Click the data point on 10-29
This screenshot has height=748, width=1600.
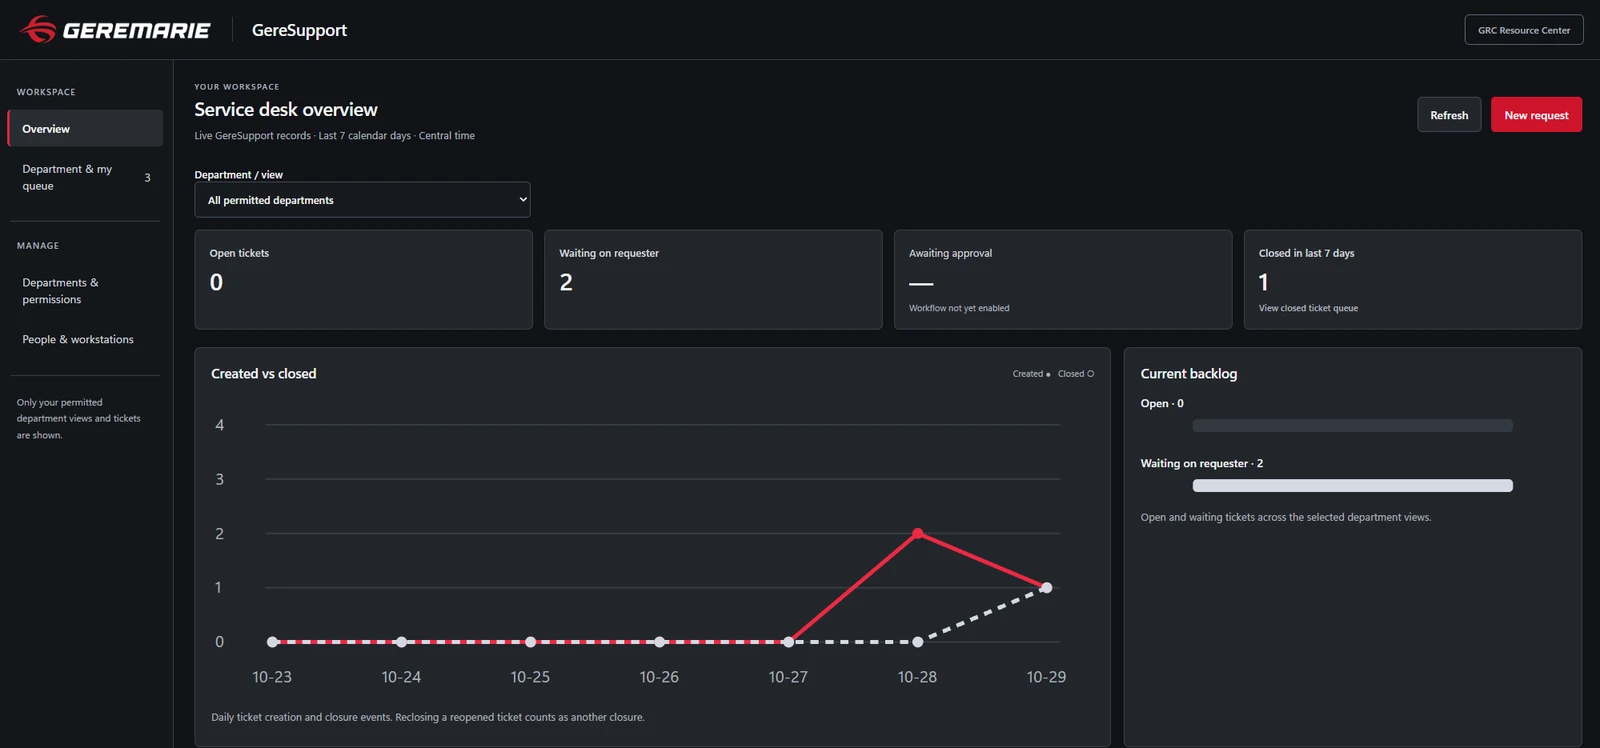tap(1046, 588)
